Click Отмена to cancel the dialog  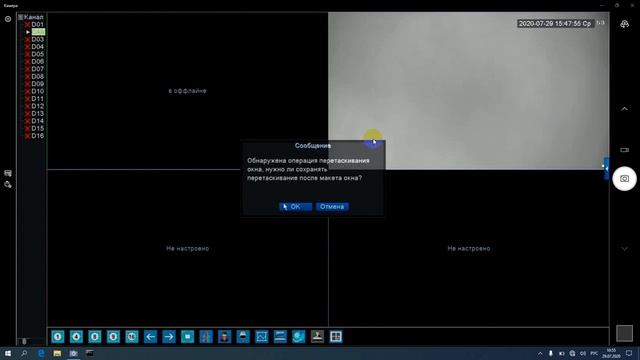pyautogui.click(x=332, y=207)
